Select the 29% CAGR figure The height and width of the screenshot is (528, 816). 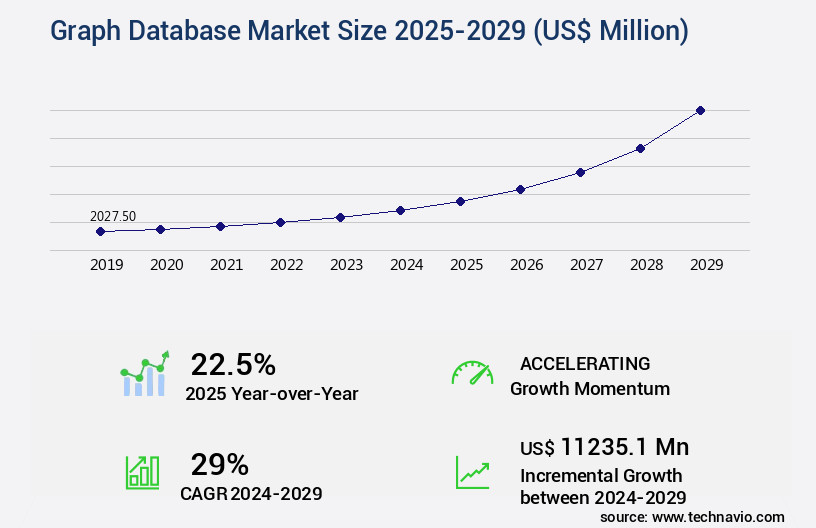(220, 464)
